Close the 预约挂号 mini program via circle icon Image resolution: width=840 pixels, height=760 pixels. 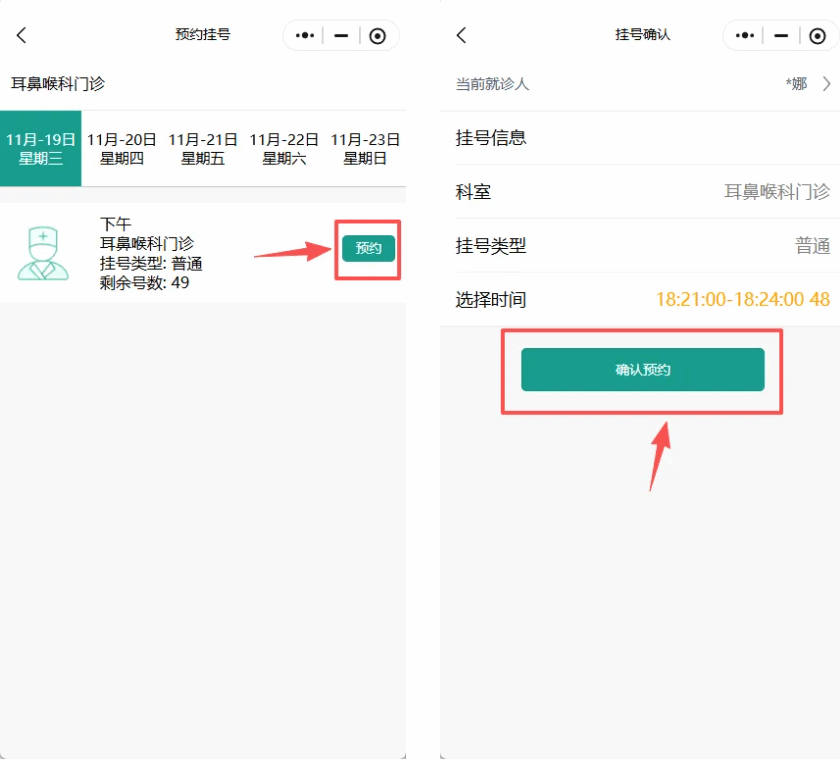click(x=377, y=35)
